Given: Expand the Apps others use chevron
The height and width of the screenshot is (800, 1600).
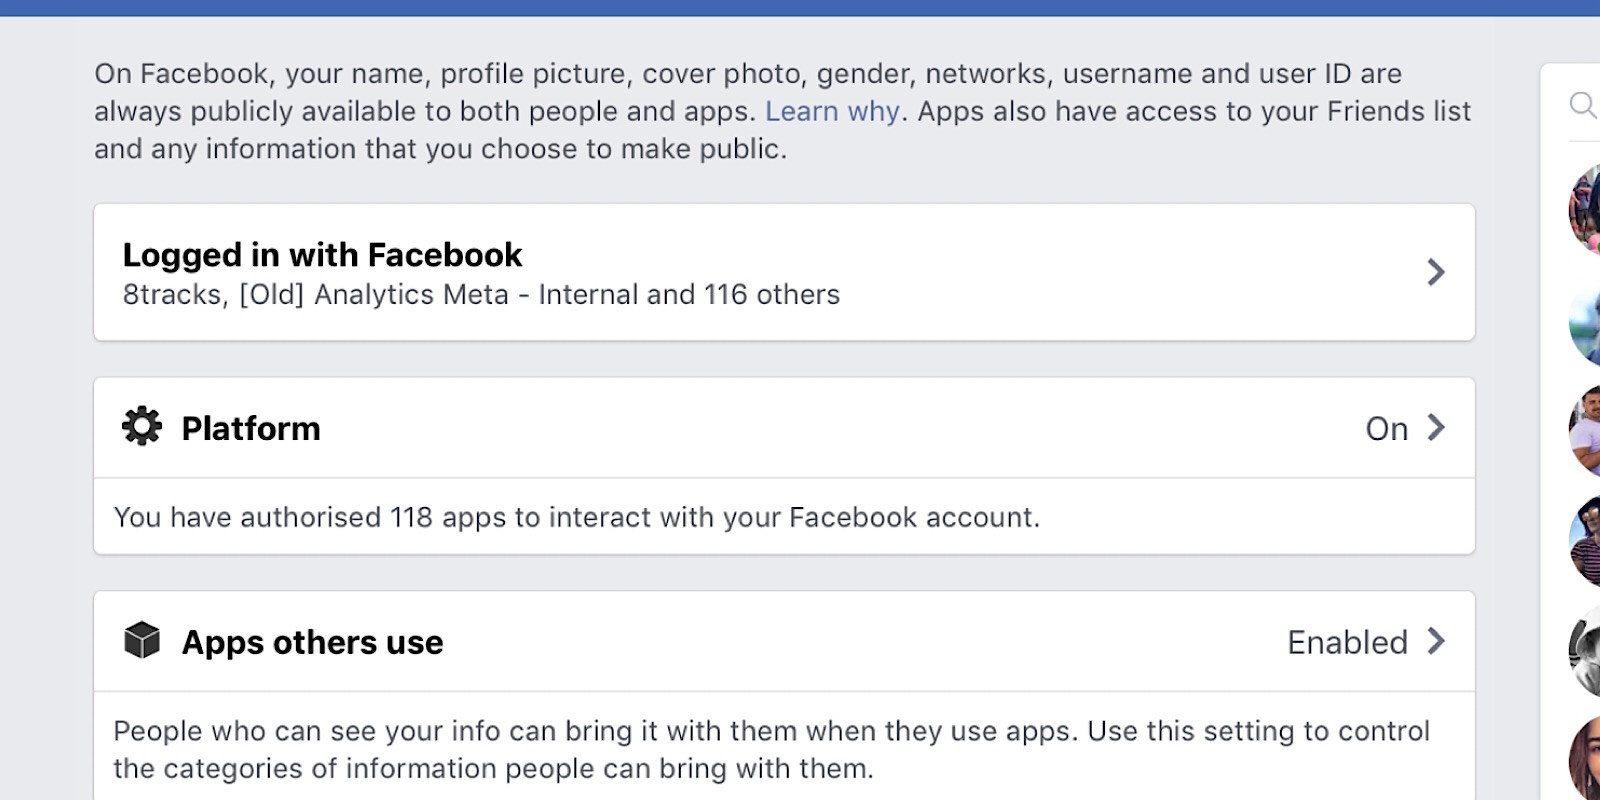Looking at the screenshot, I should tap(1436, 641).
